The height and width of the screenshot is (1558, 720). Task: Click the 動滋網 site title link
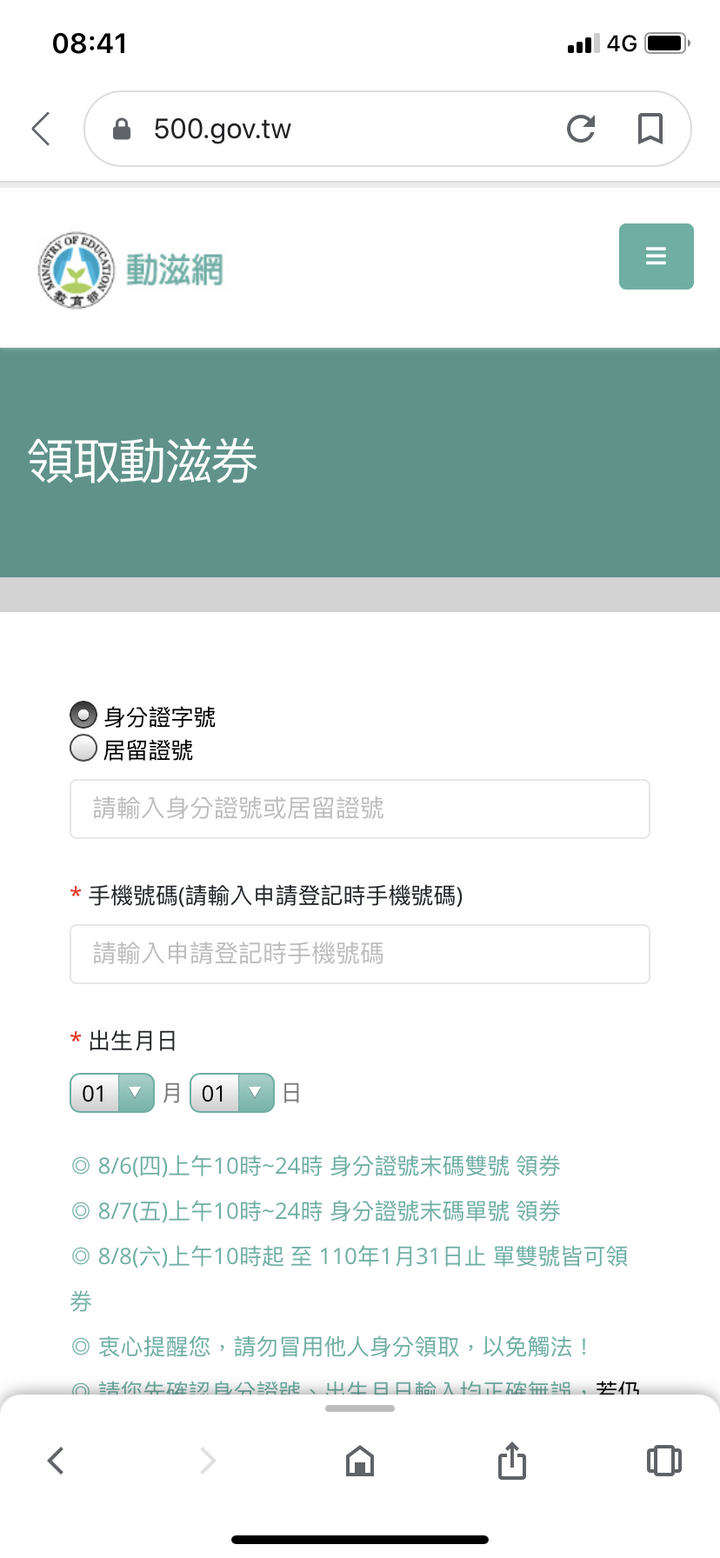pyautogui.click(x=174, y=270)
